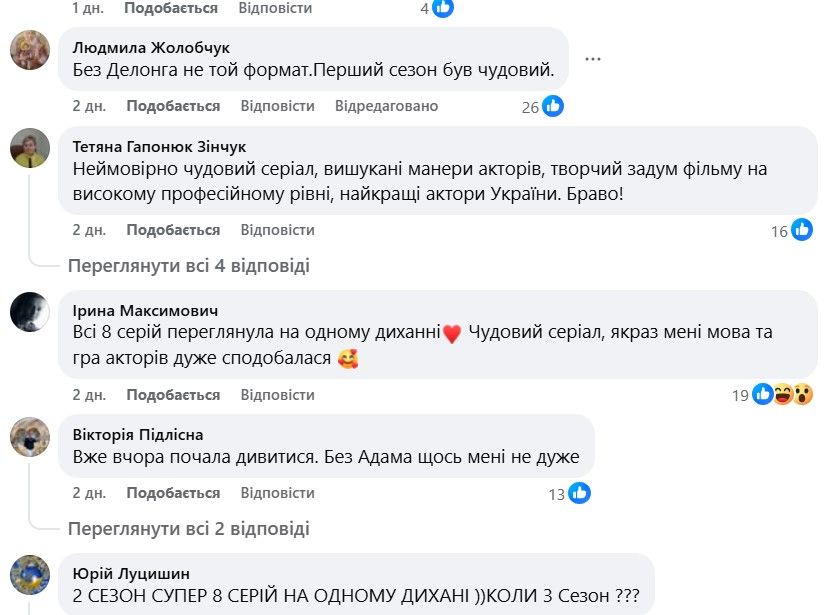Click the like reaction icon showing 16
This screenshot has width=837, height=615.
[802, 230]
